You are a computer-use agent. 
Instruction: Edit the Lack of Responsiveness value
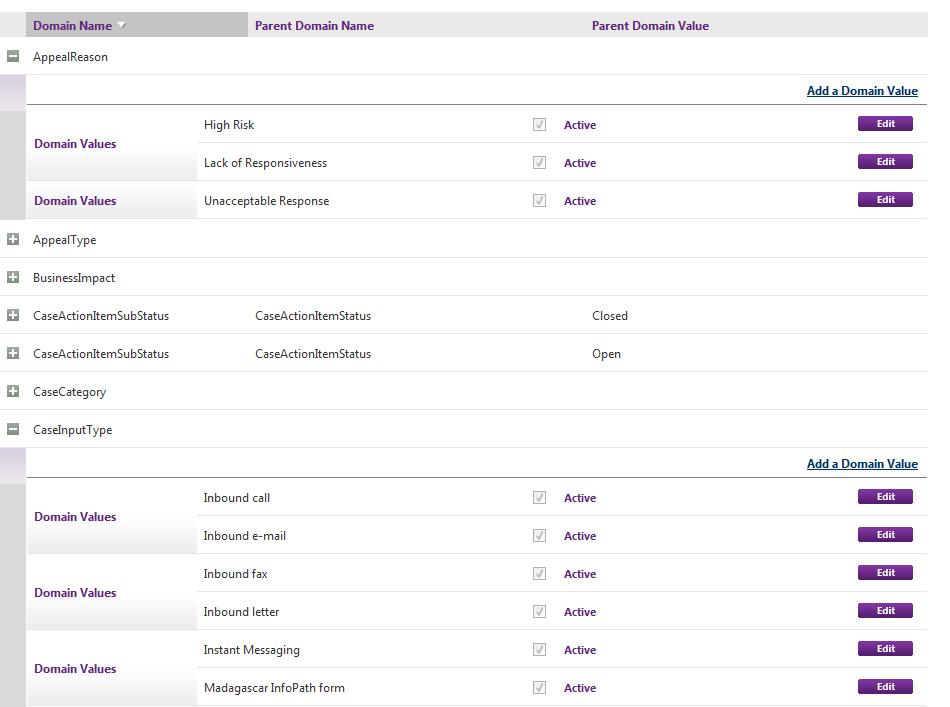885,162
